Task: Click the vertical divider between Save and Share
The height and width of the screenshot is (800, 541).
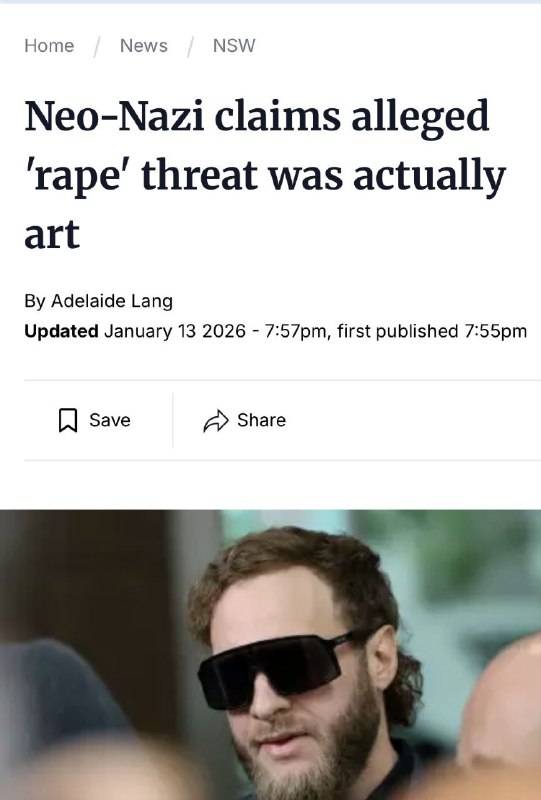Action: [173, 420]
